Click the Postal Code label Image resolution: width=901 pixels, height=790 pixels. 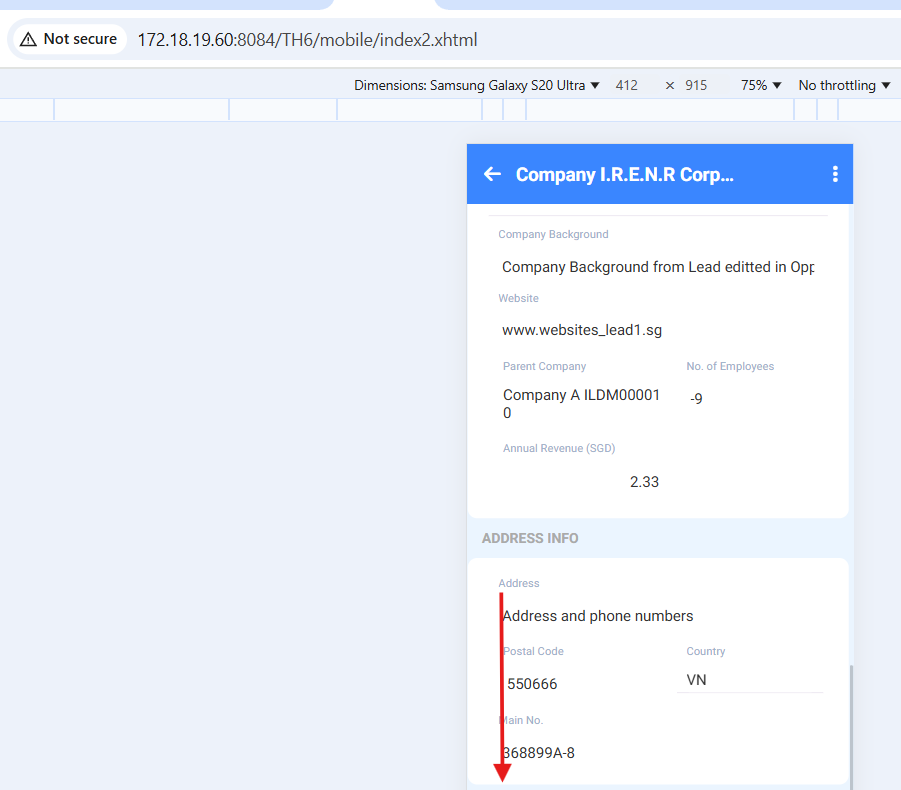click(x=533, y=652)
